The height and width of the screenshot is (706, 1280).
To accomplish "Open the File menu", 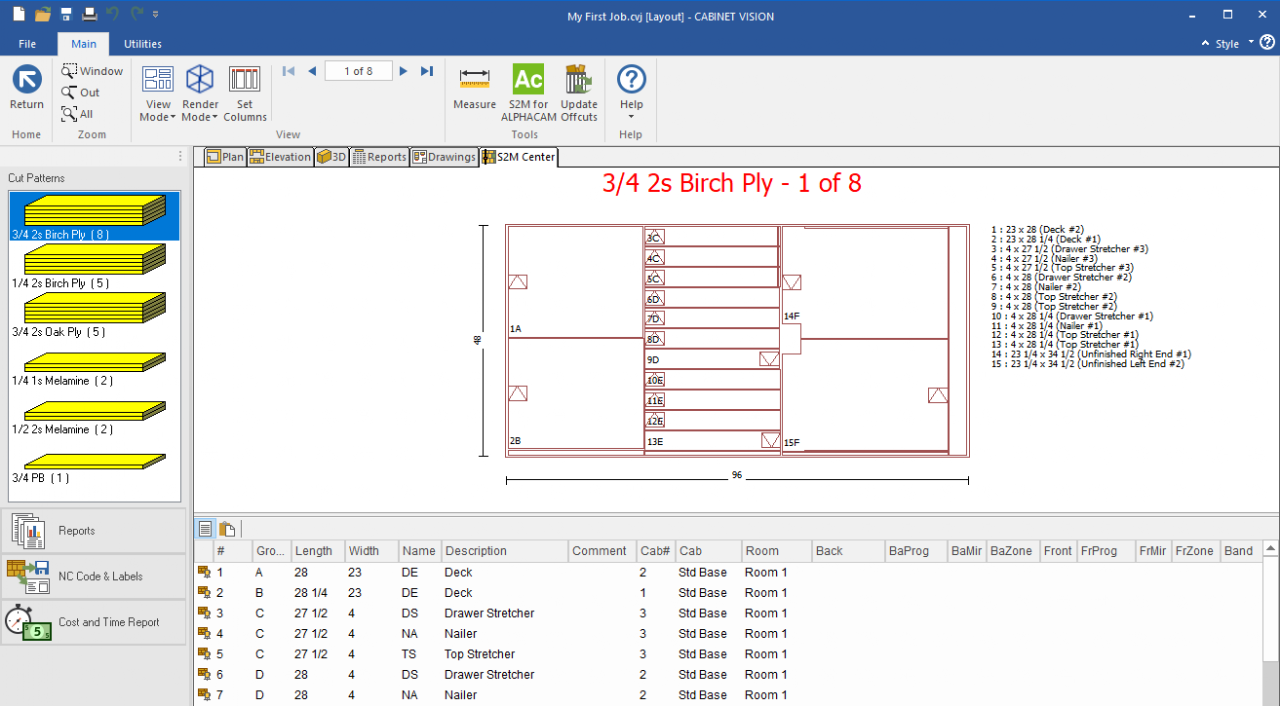I will [x=27, y=44].
